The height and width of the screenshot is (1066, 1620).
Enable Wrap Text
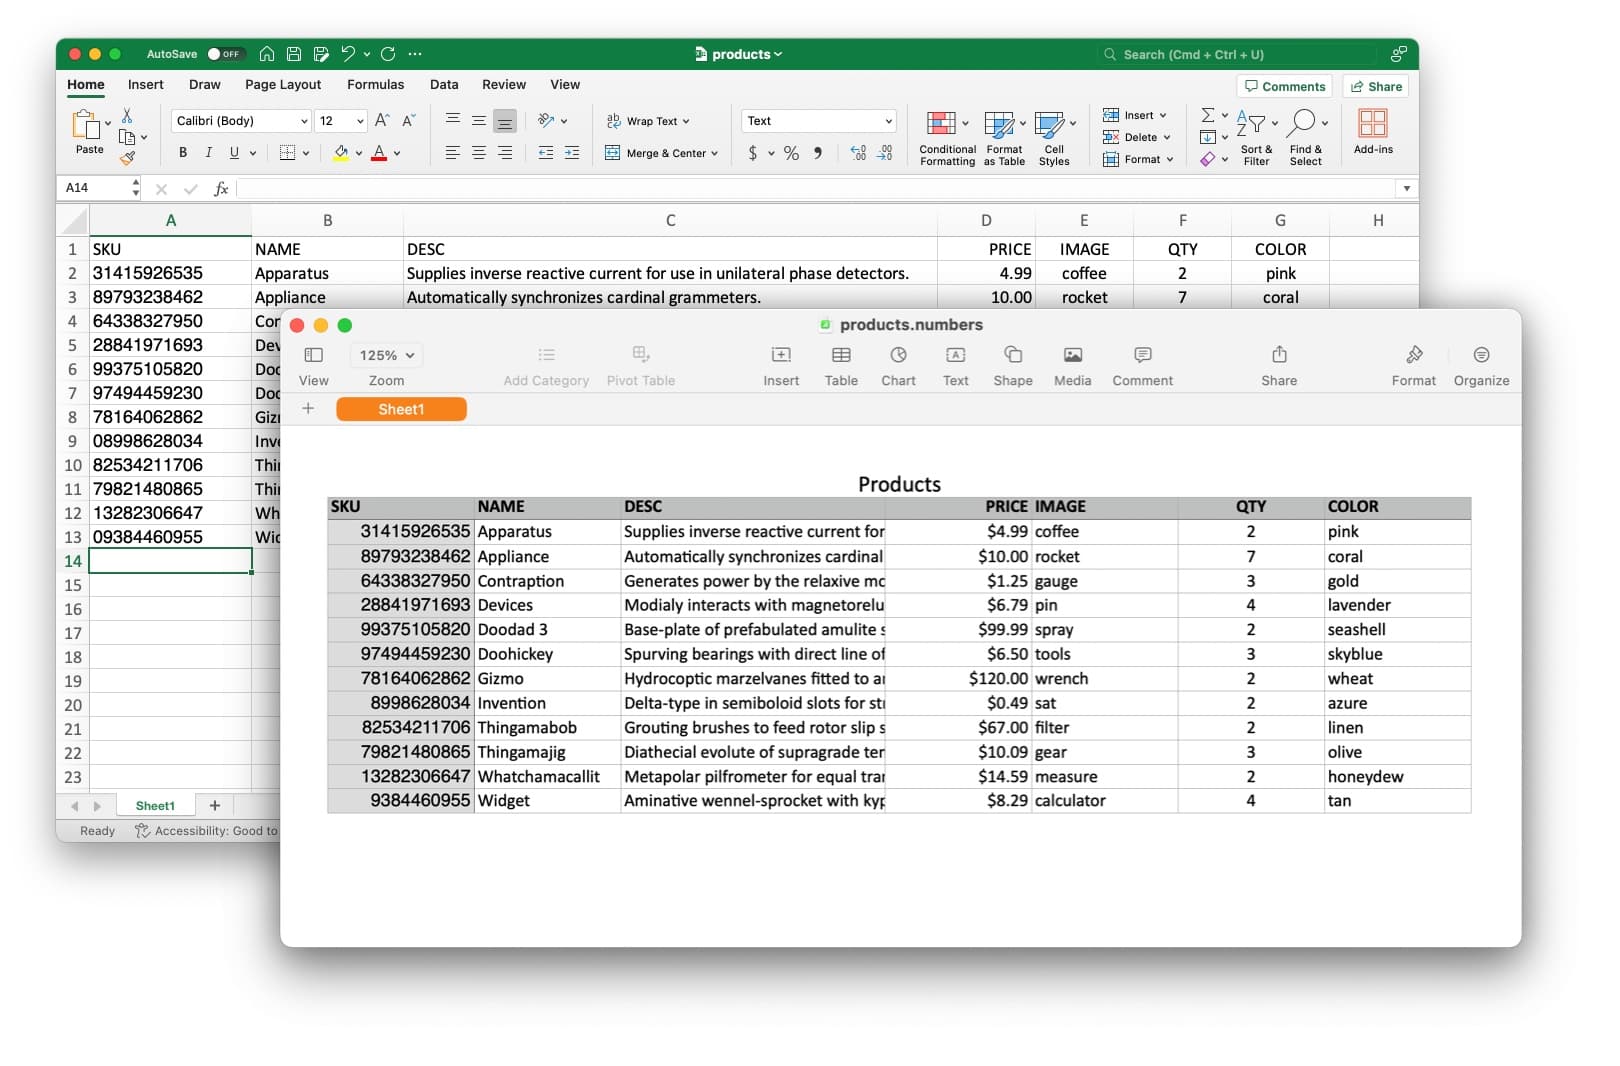[x=650, y=121]
